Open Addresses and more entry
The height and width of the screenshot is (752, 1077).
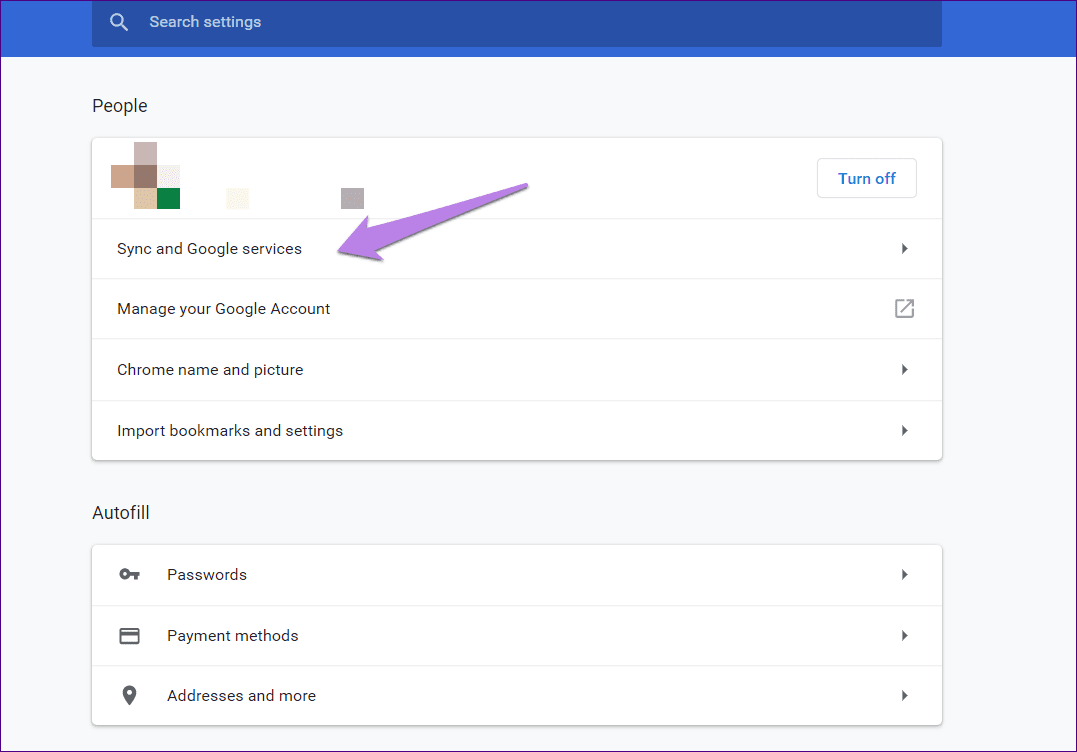[x=517, y=695]
